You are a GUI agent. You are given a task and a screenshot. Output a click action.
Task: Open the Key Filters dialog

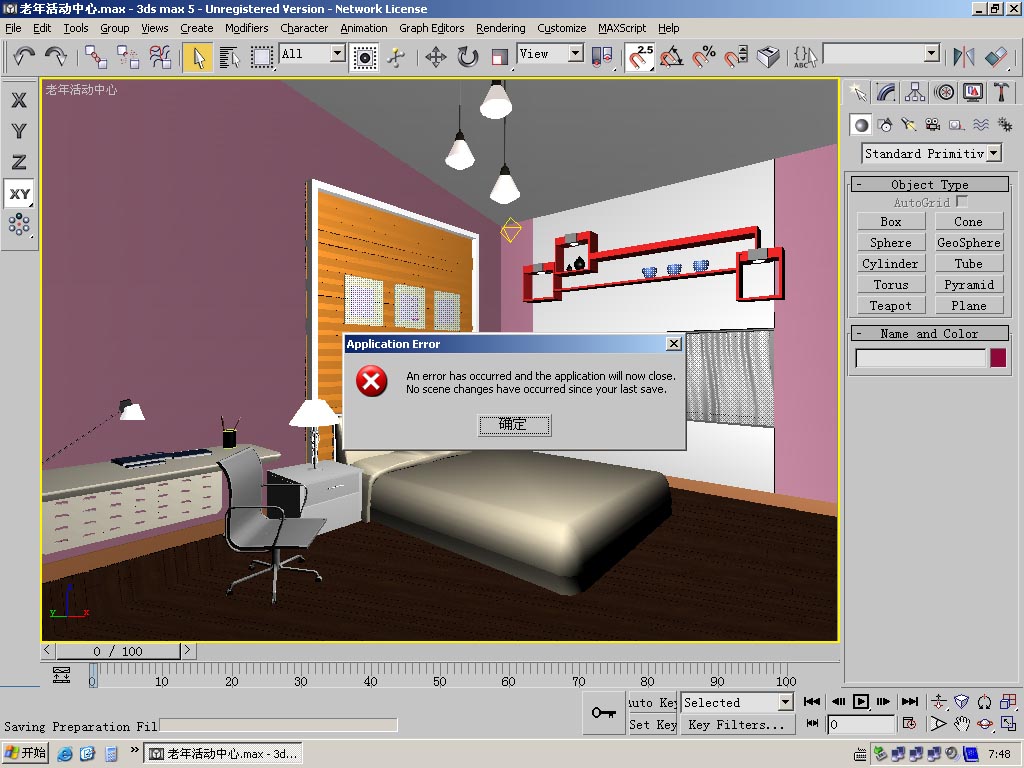[737, 724]
